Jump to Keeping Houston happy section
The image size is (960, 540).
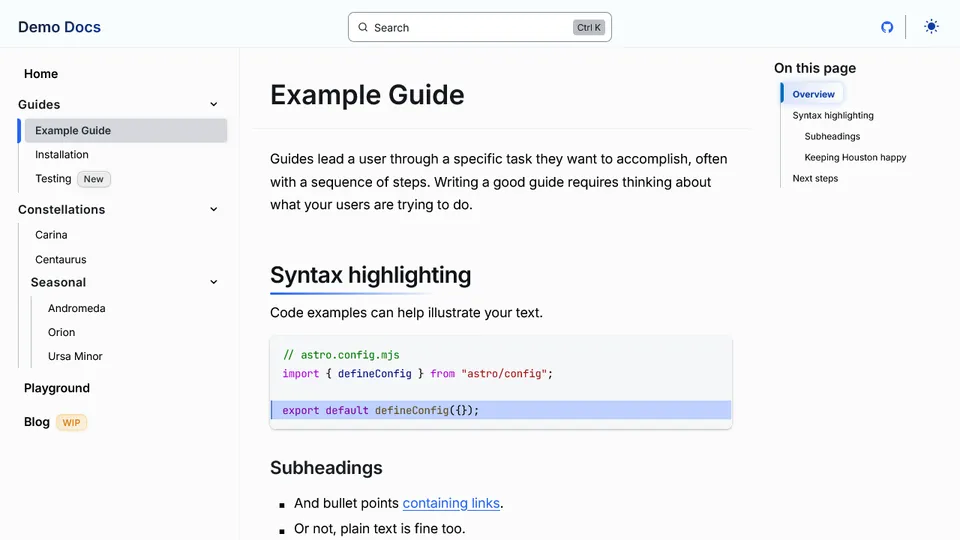click(x=855, y=158)
